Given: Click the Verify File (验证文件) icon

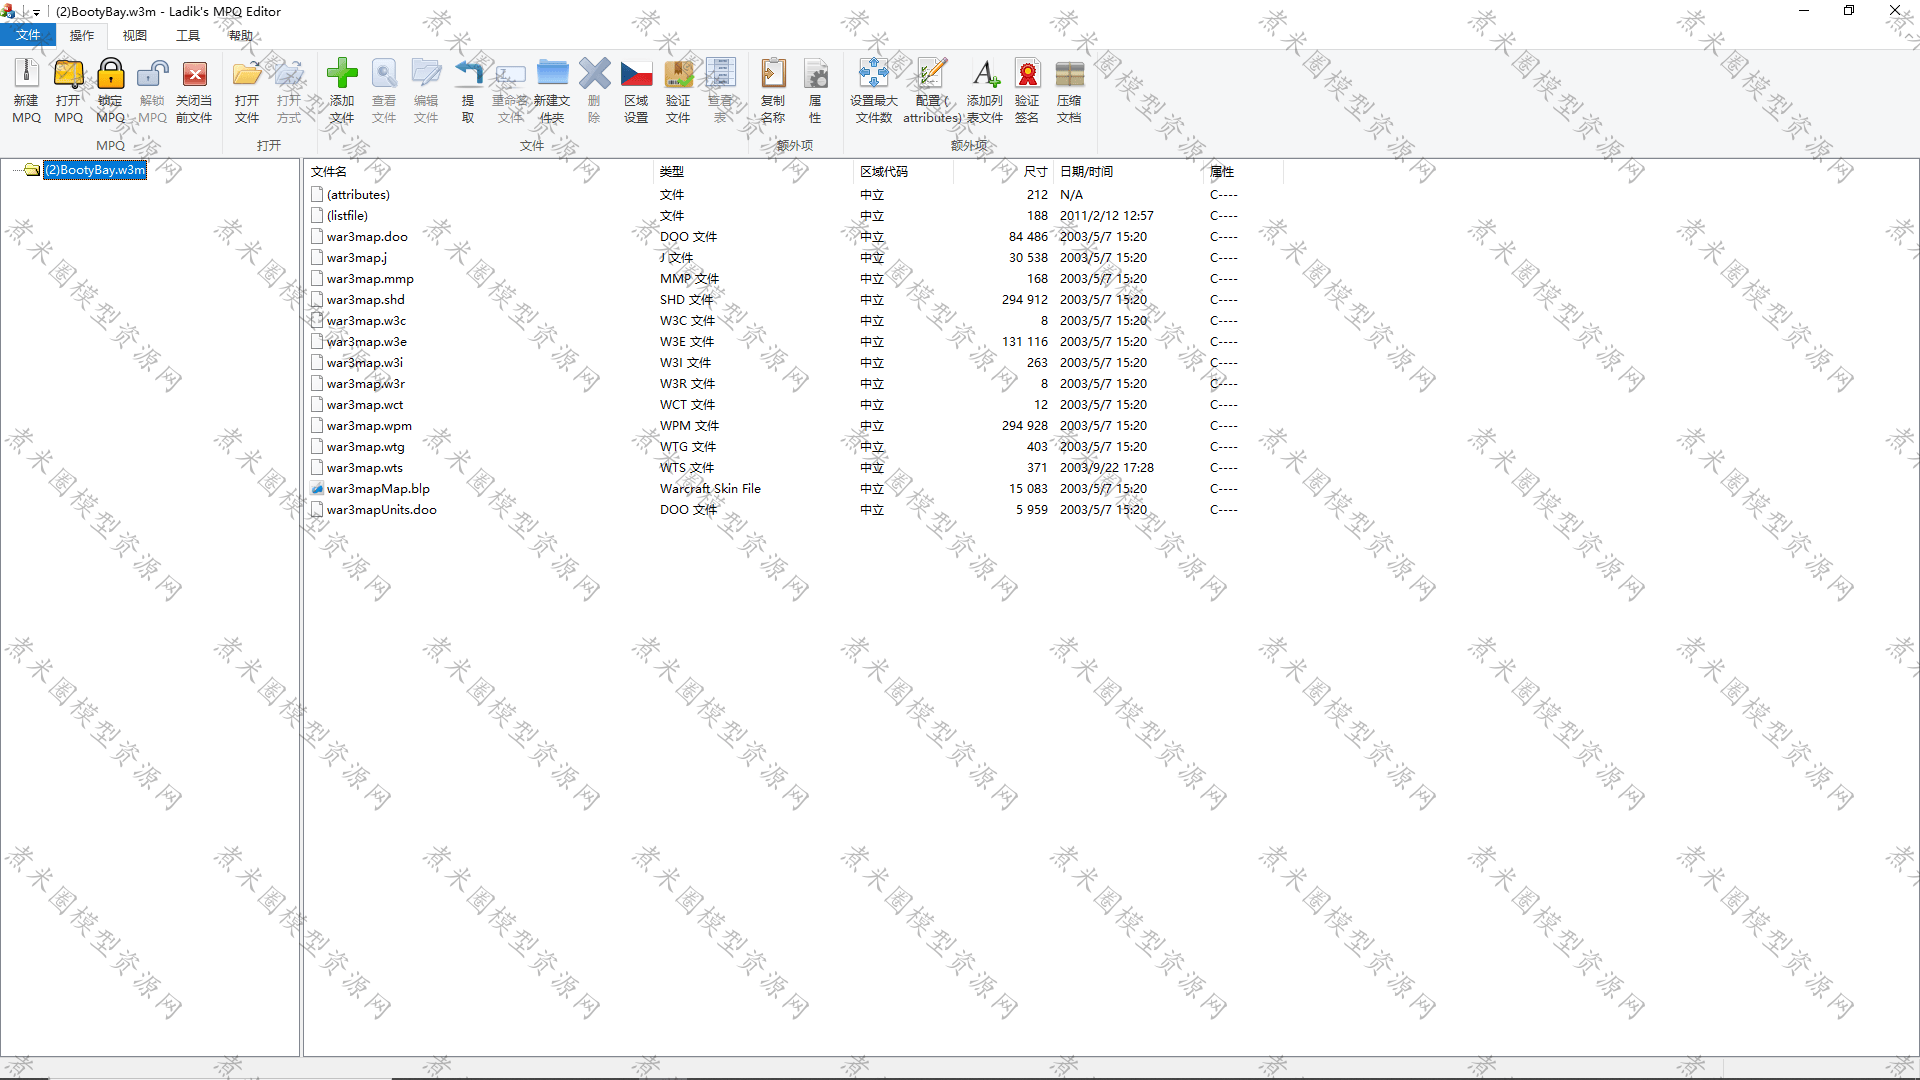Looking at the screenshot, I should (678, 74).
